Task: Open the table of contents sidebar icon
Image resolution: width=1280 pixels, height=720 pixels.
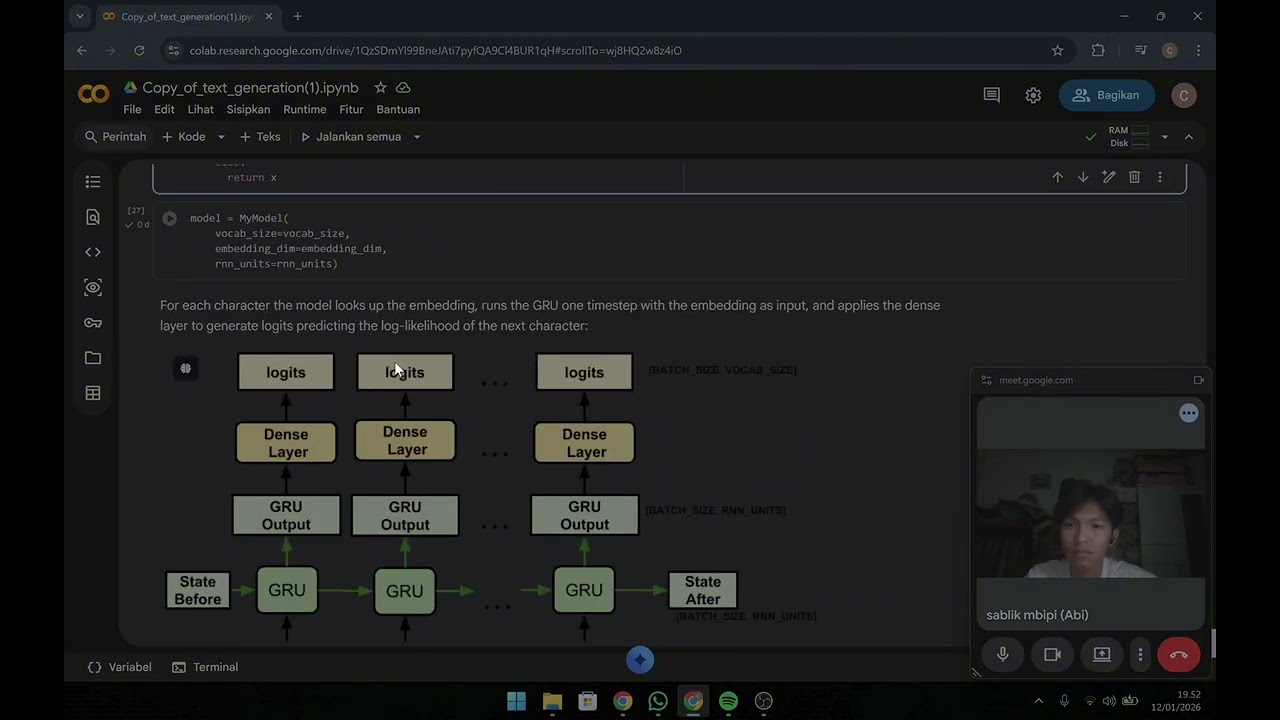Action: (x=93, y=182)
